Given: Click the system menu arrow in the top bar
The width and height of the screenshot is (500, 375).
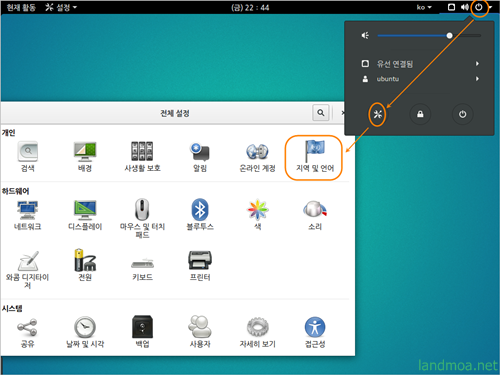Looking at the screenshot, I should click(x=490, y=7).
